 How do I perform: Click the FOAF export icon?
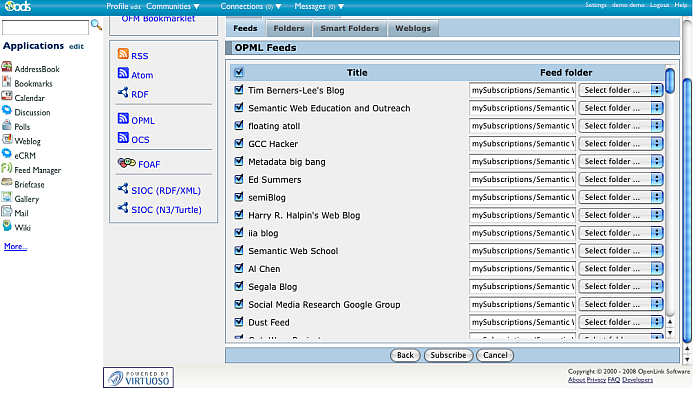click(125, 163)
